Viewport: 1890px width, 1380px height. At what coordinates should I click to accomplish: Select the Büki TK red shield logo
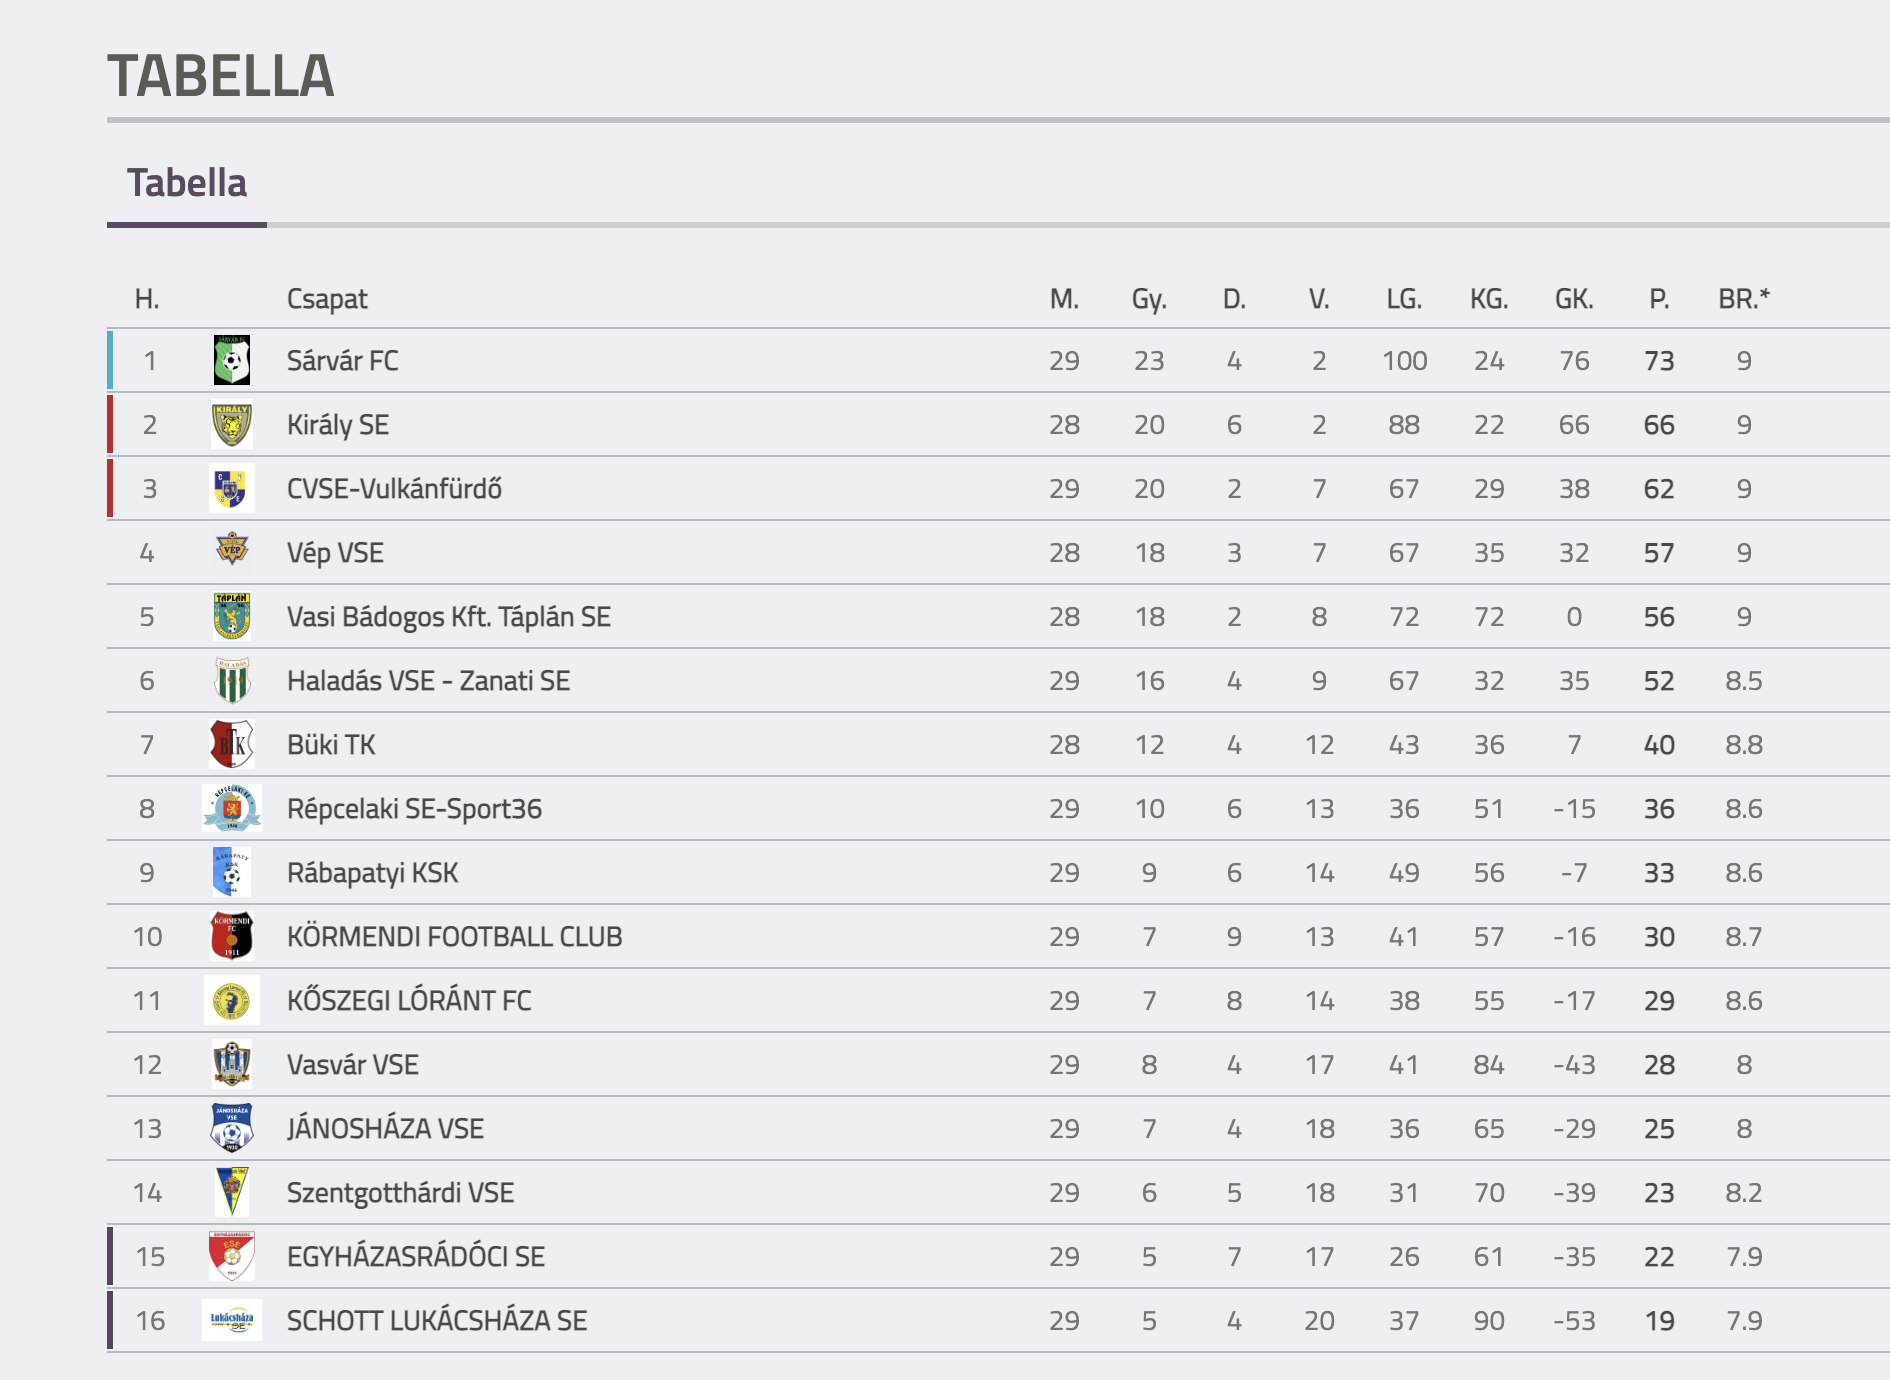[232, 744]
